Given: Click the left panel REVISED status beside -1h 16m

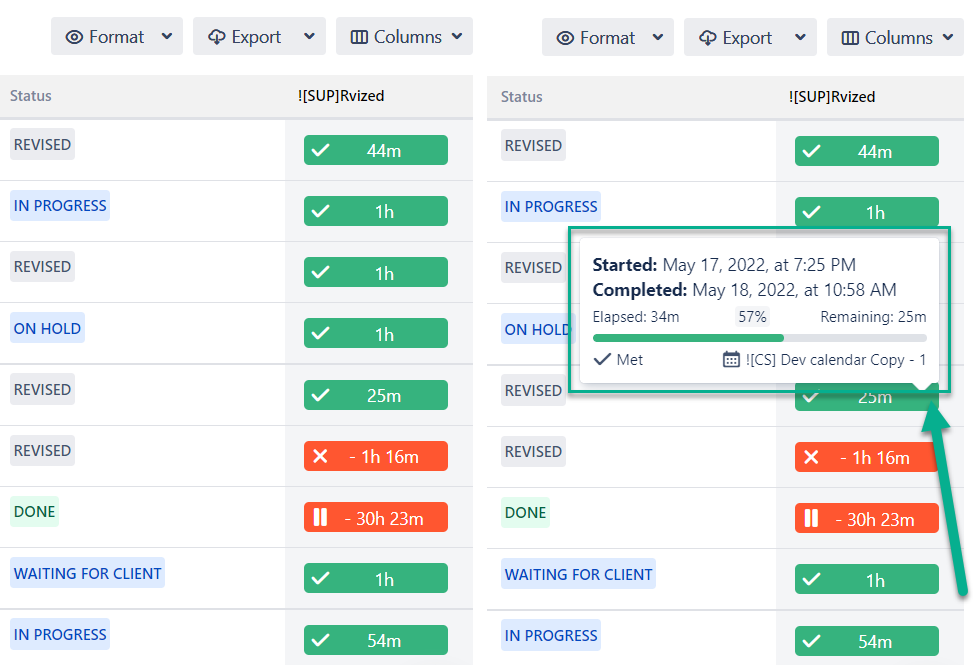Looking at the screenshot, I should tap(42, 450).
